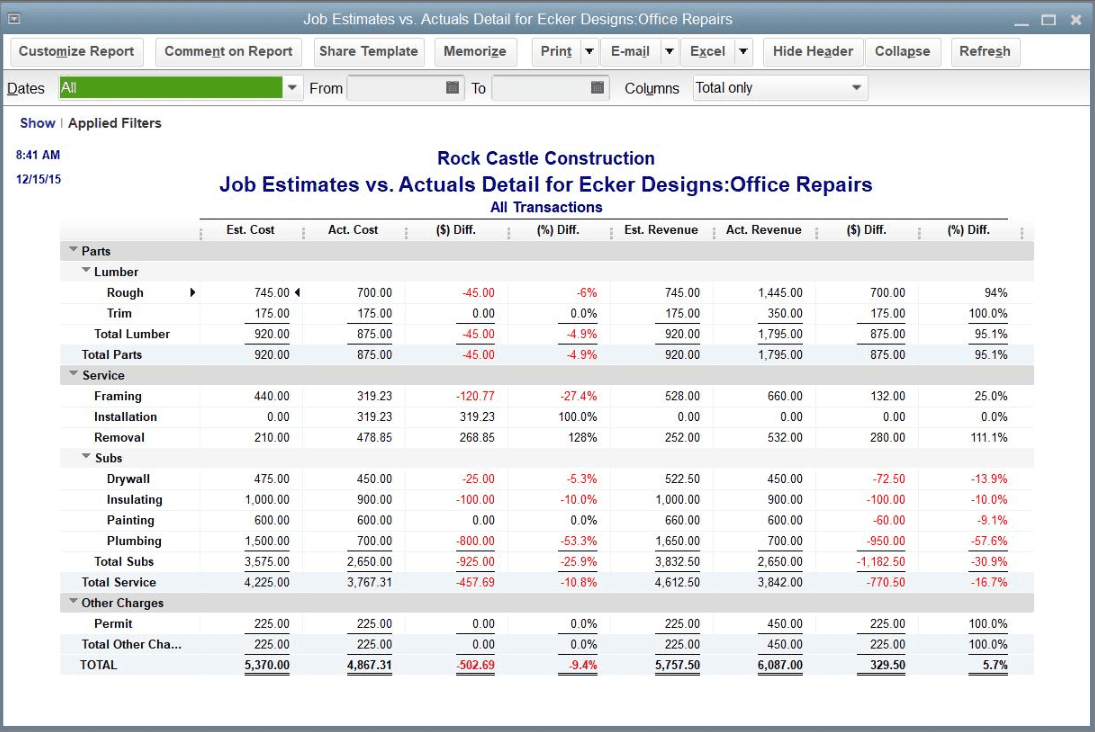
Task: Select the Trim row label
Action: (119, 313)
